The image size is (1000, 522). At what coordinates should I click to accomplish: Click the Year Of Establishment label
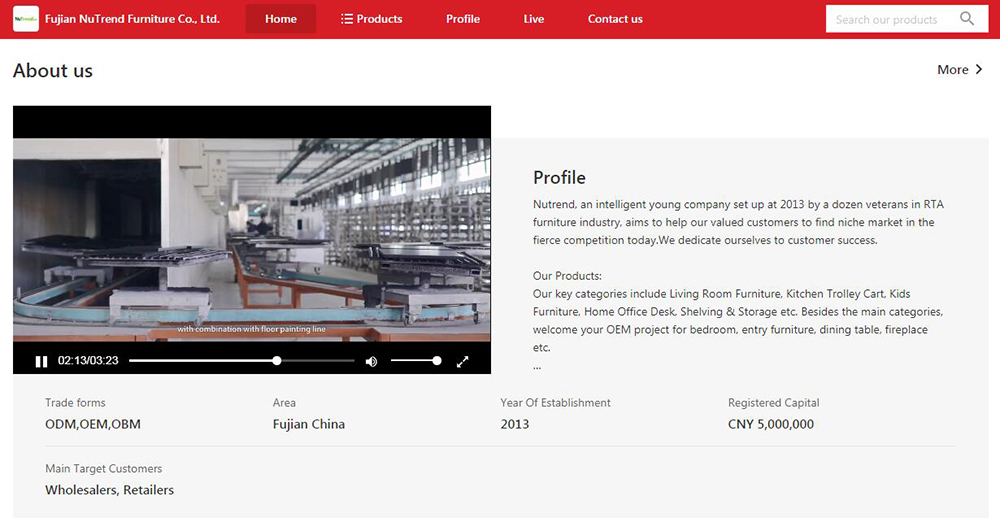tap(555, 403)
